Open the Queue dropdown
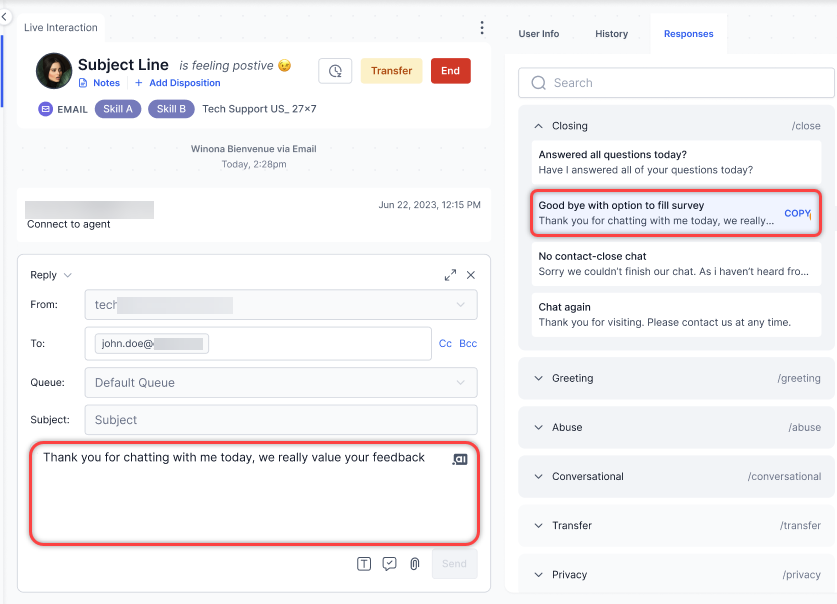 click(280, 382)
